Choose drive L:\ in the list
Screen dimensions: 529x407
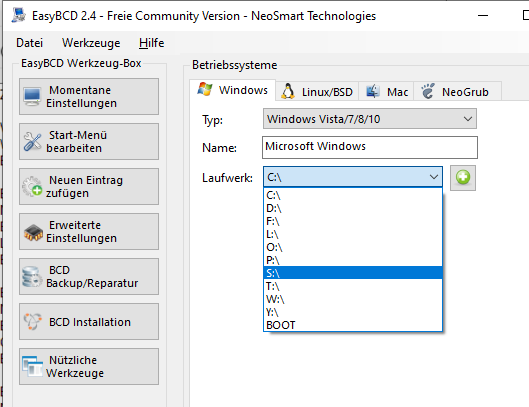353,234
